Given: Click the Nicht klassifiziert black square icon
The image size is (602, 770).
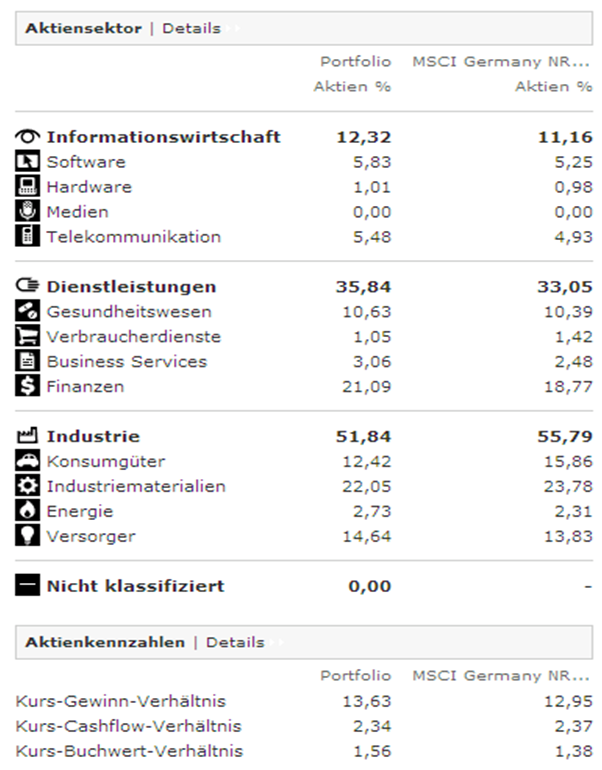Looking at the screenshot, I should (27, 586).
